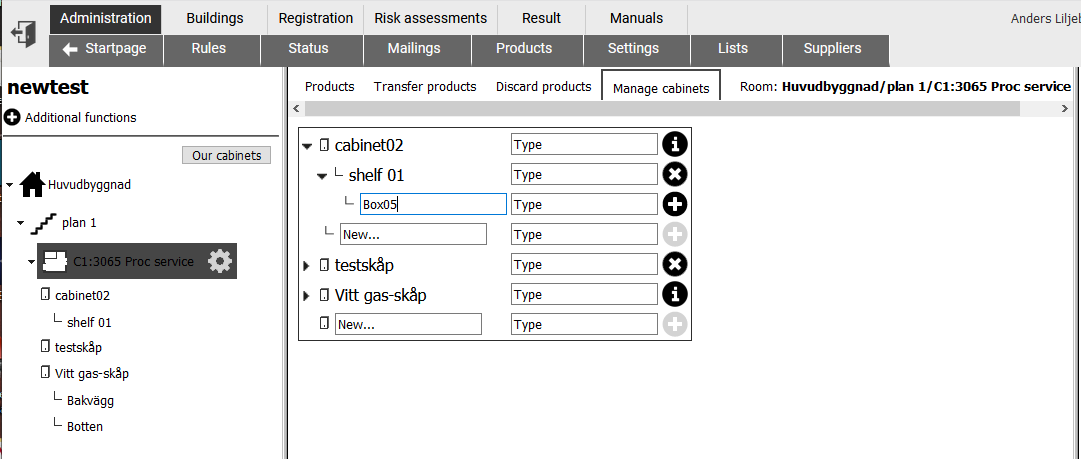Switch to Transfer products tab

(x=425, y=87)
